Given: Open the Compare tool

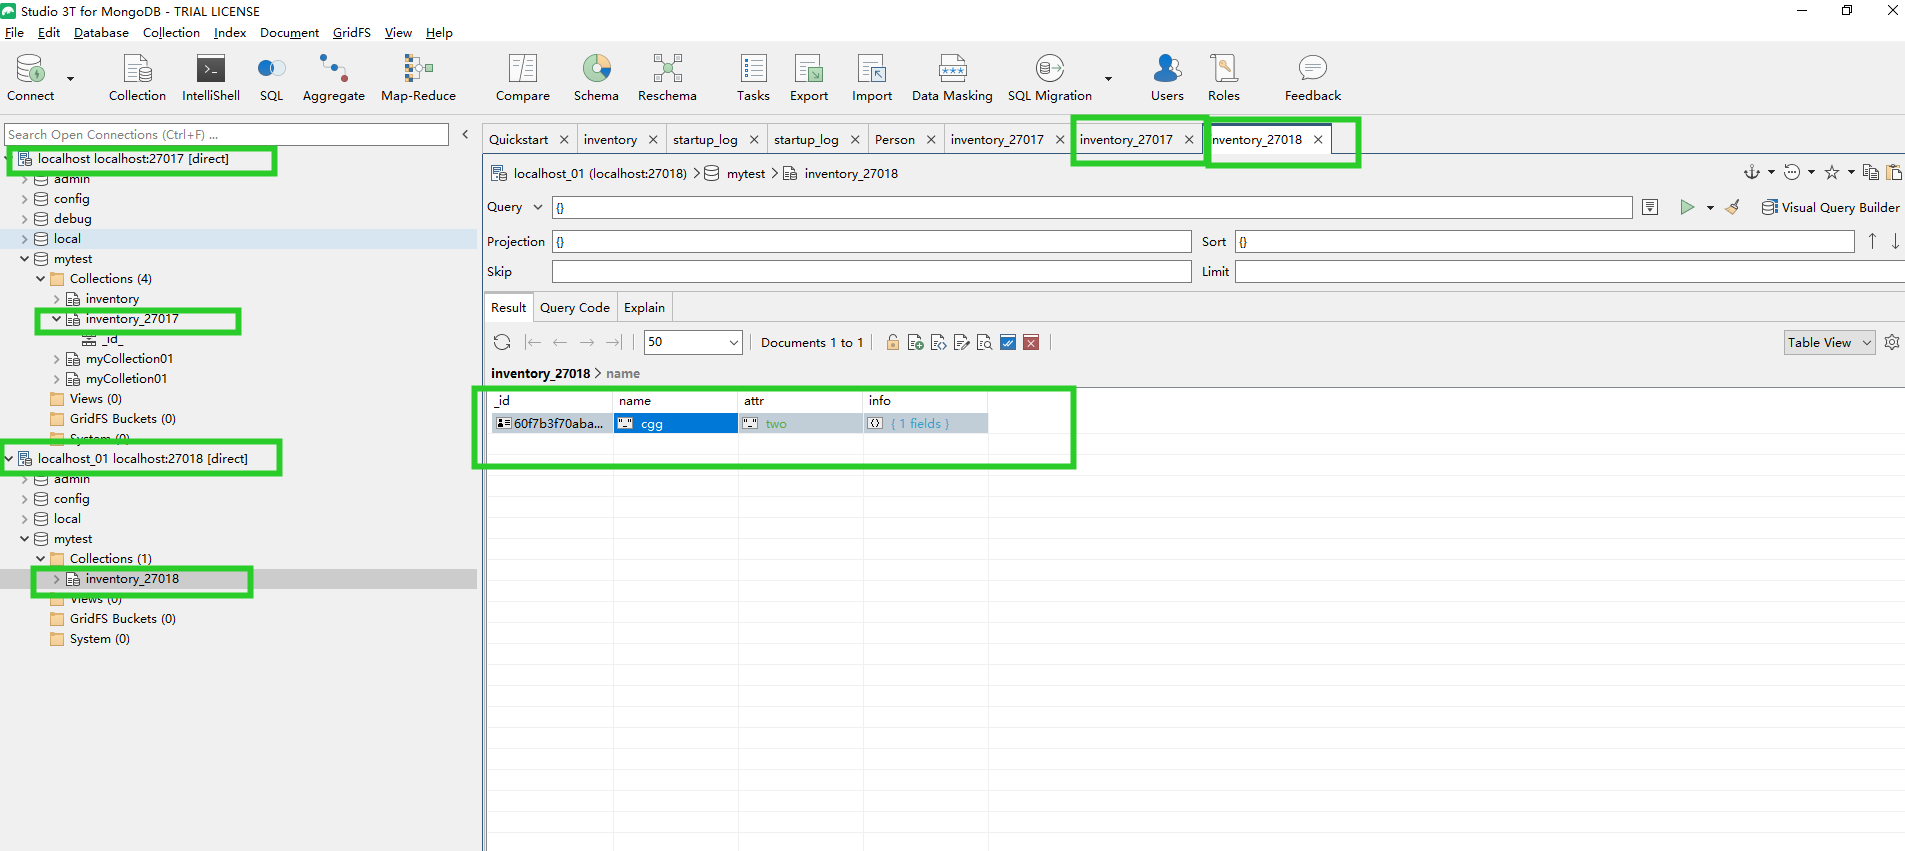Looking at the screenshot, I should point(523,77).
